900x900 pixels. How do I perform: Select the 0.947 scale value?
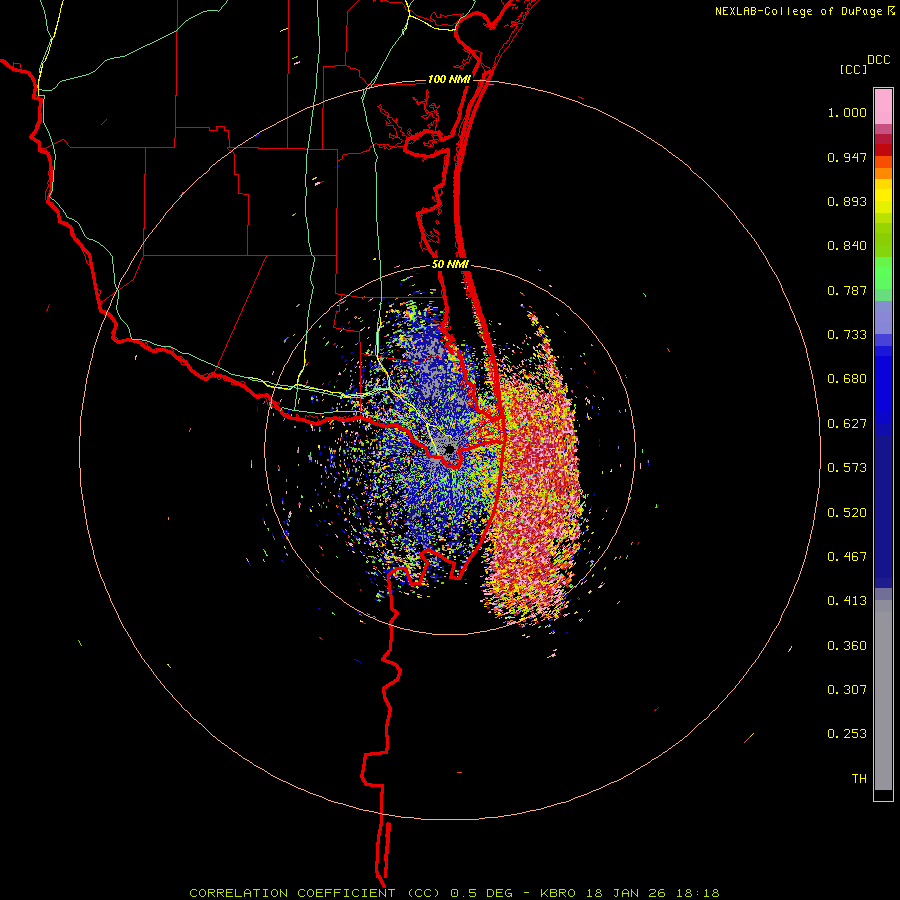(847, 157)
